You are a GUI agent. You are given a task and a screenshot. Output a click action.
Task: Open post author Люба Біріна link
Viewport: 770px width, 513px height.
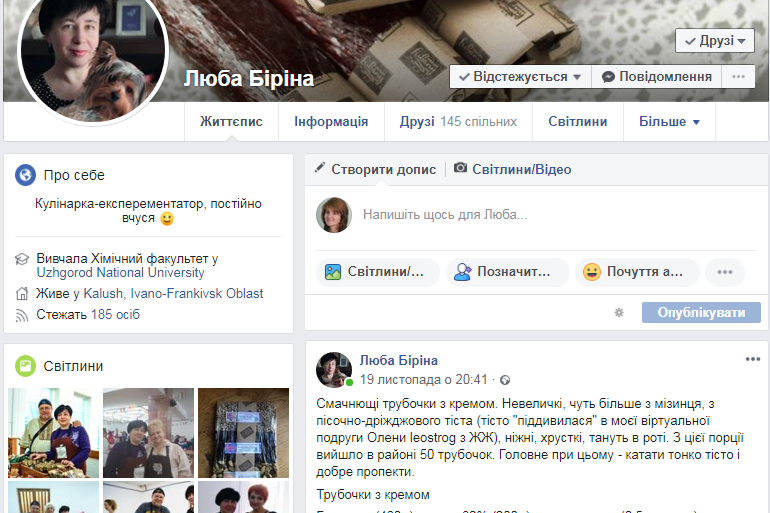pyautogui.click(x=399, y=360)
